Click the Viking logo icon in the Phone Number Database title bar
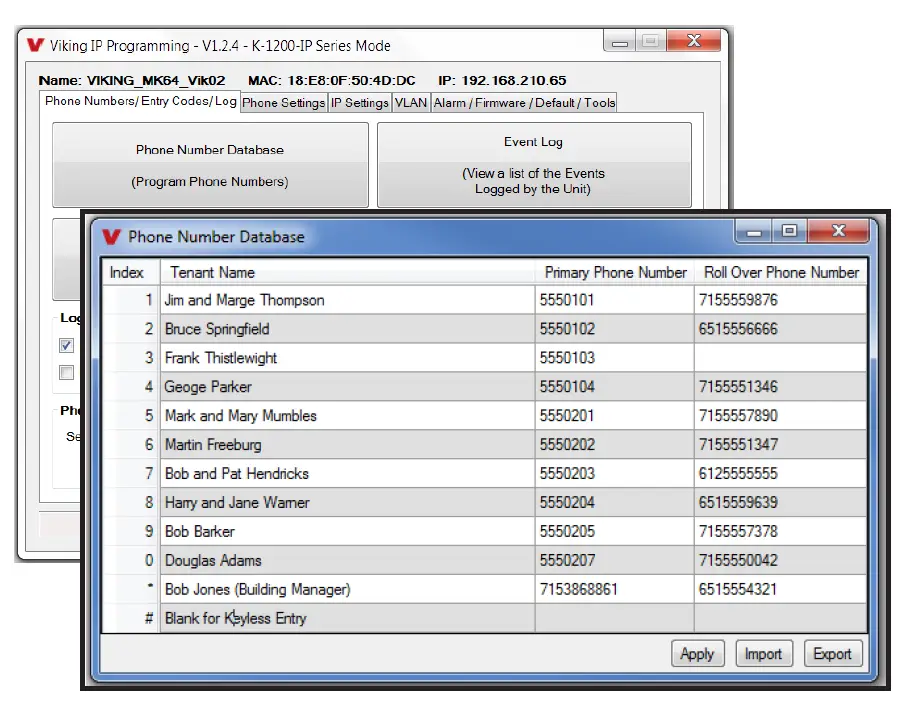Screen dimensions: 898x713 [x=111, y=237]
